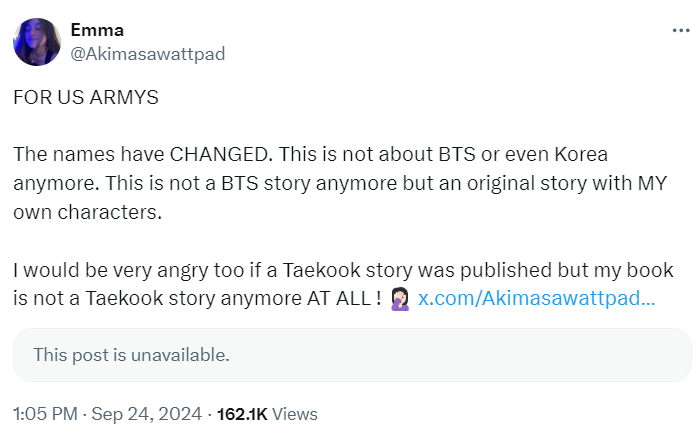
Task: Click the Views label beside the count
Action: [295, 413]
